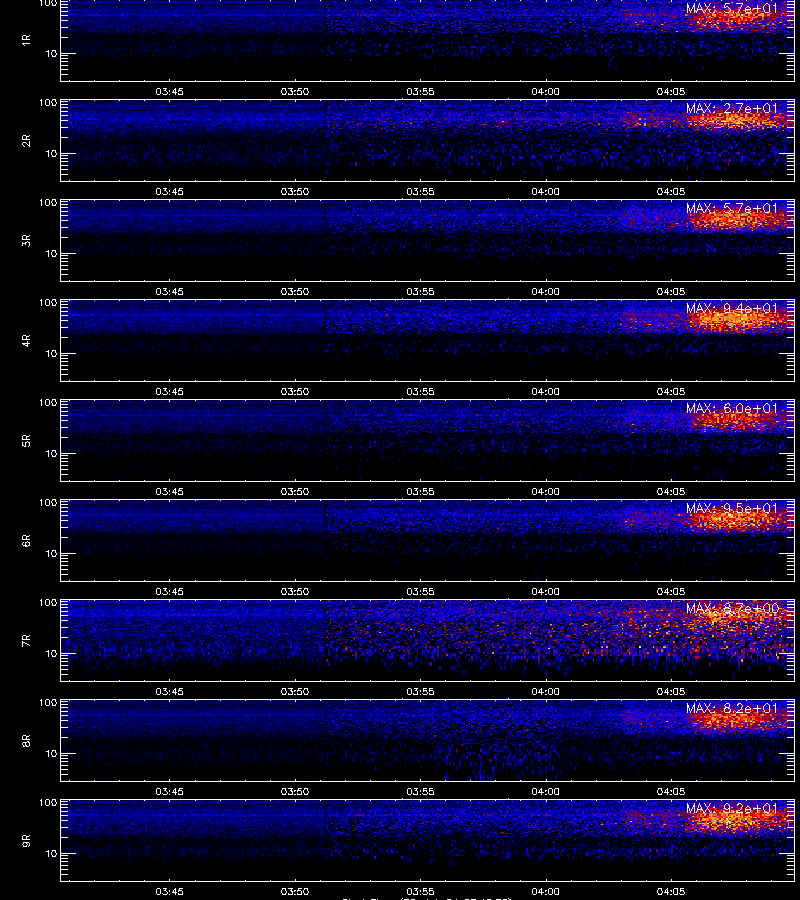800x900 pixels.
Task: Click the 8R panel label
Action: (26, 740)
